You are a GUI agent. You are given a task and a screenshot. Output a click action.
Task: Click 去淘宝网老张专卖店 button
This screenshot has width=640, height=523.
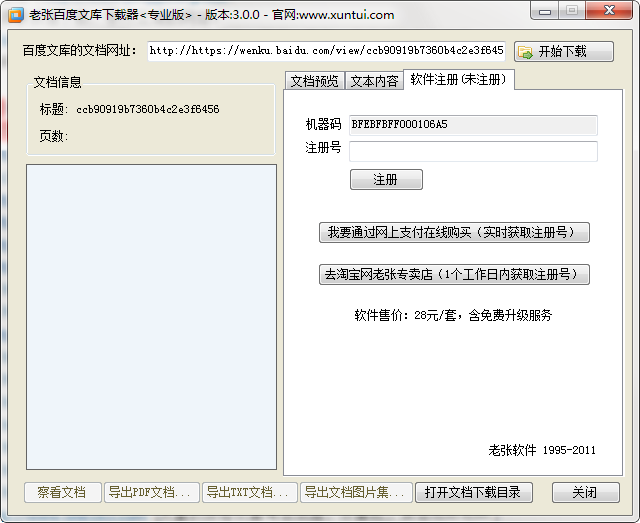tap(454, 274)
